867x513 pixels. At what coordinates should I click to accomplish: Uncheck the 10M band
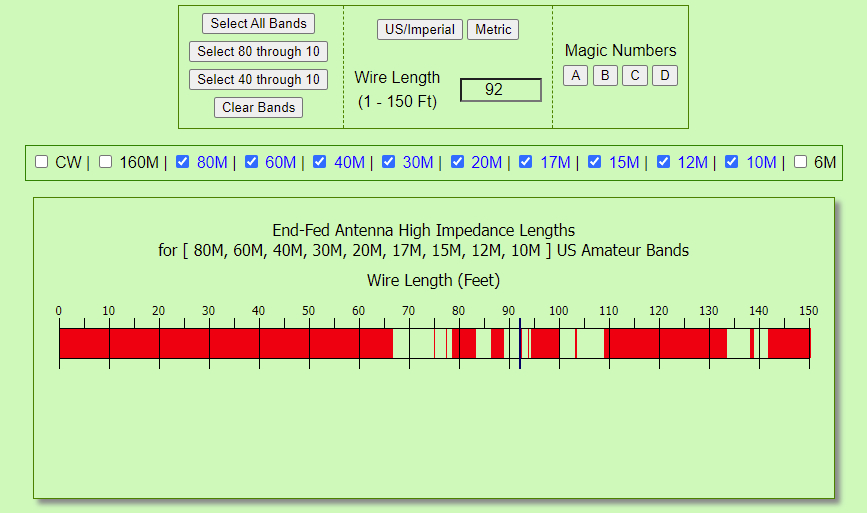coord(732,161)
